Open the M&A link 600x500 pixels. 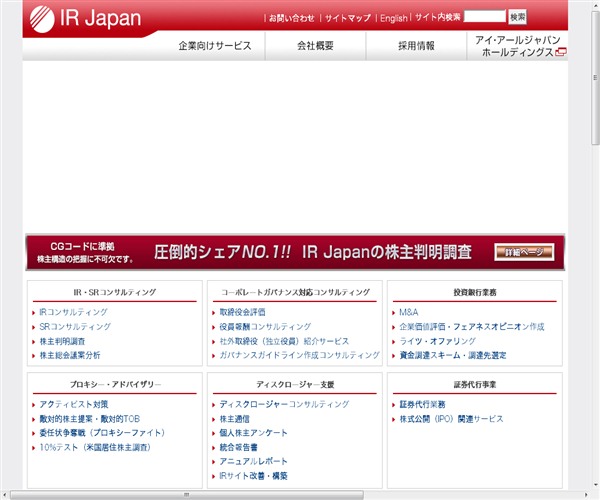coord(409,312)
